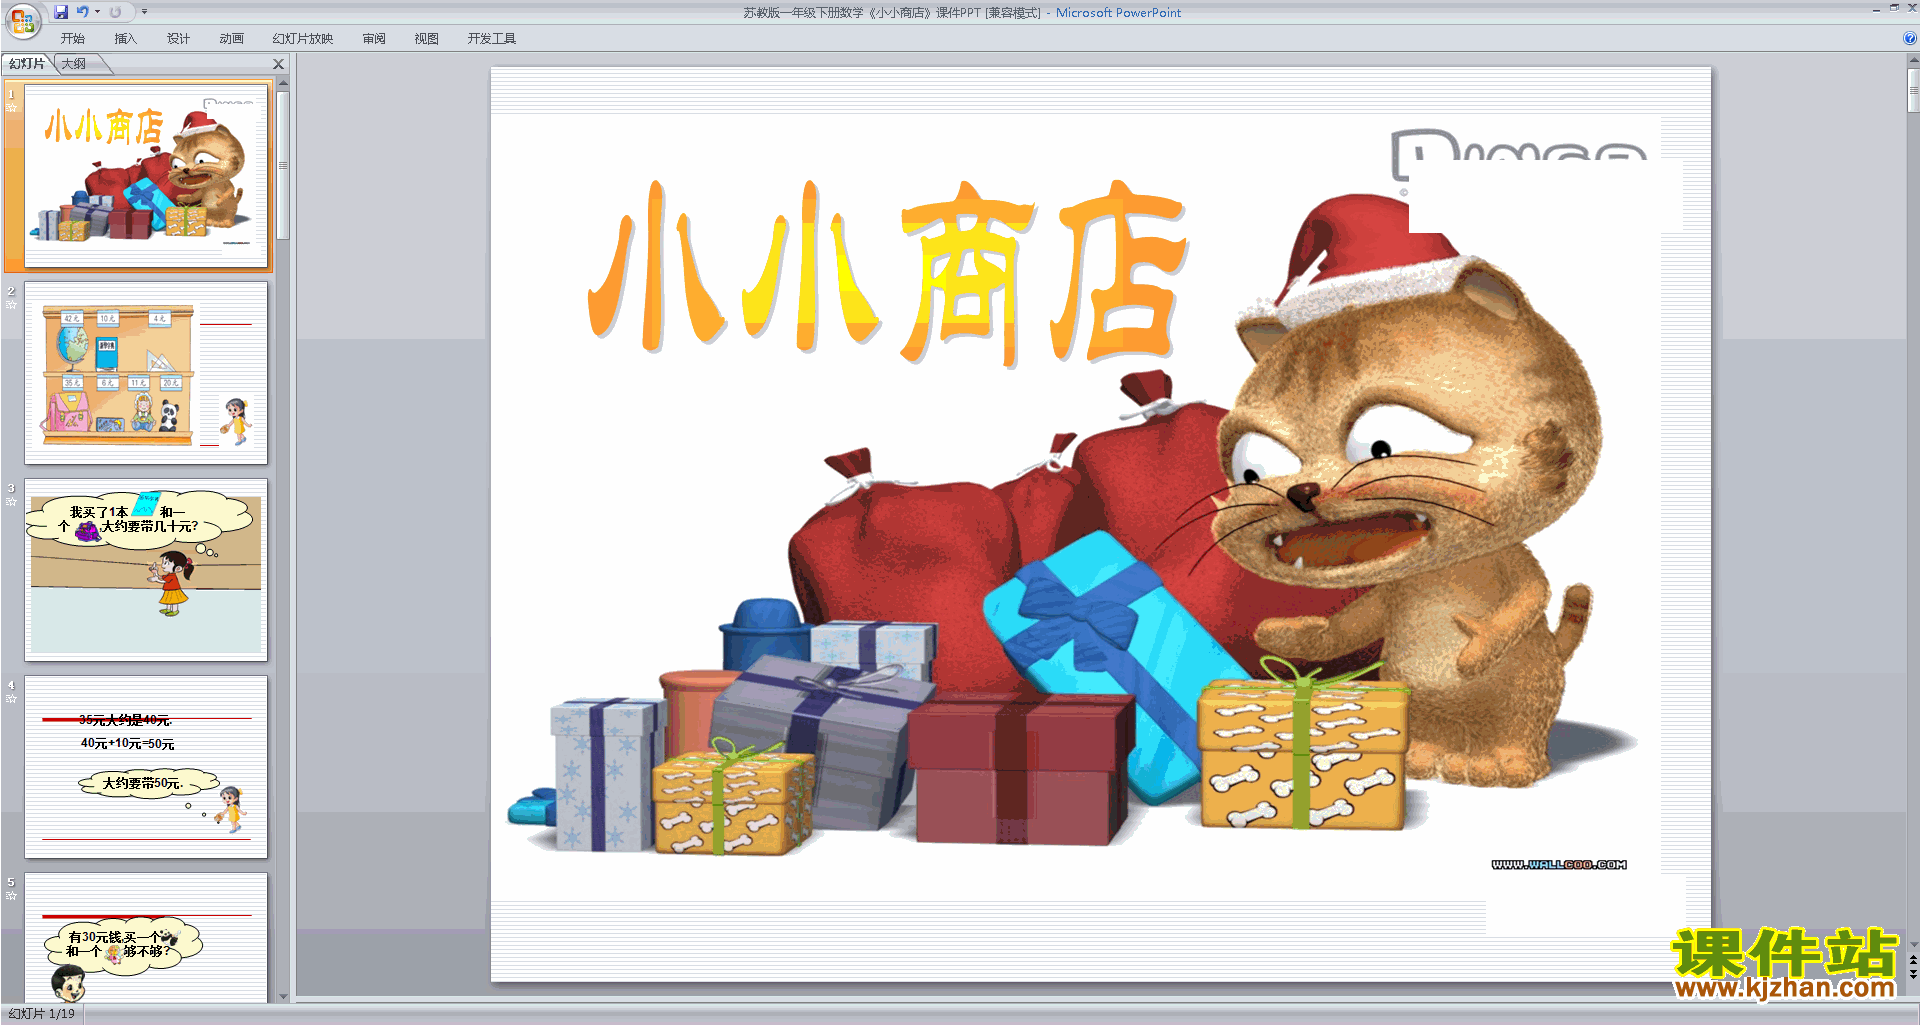Switch to the 大纲 outline tab
The width and height of the screenshot is (1920, 1025).
tap(74, 64)
